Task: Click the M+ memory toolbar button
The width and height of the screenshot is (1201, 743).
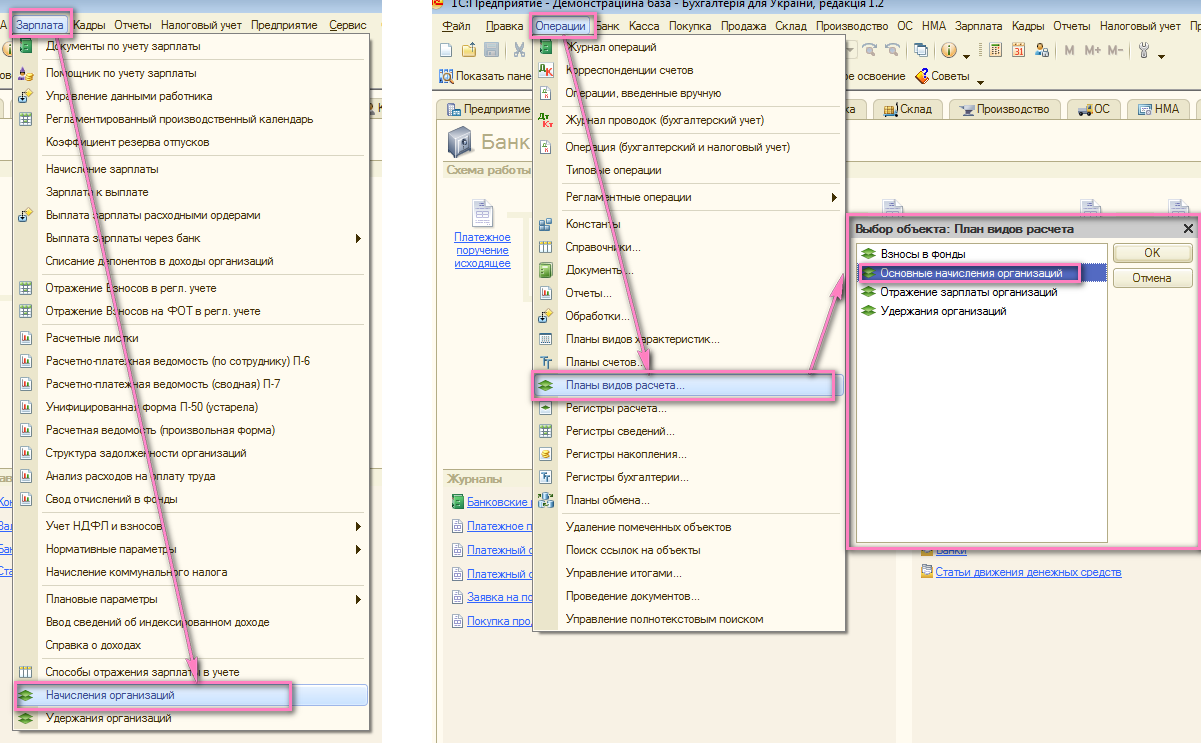Action: pyautogui.click(x=1093, y=50)
